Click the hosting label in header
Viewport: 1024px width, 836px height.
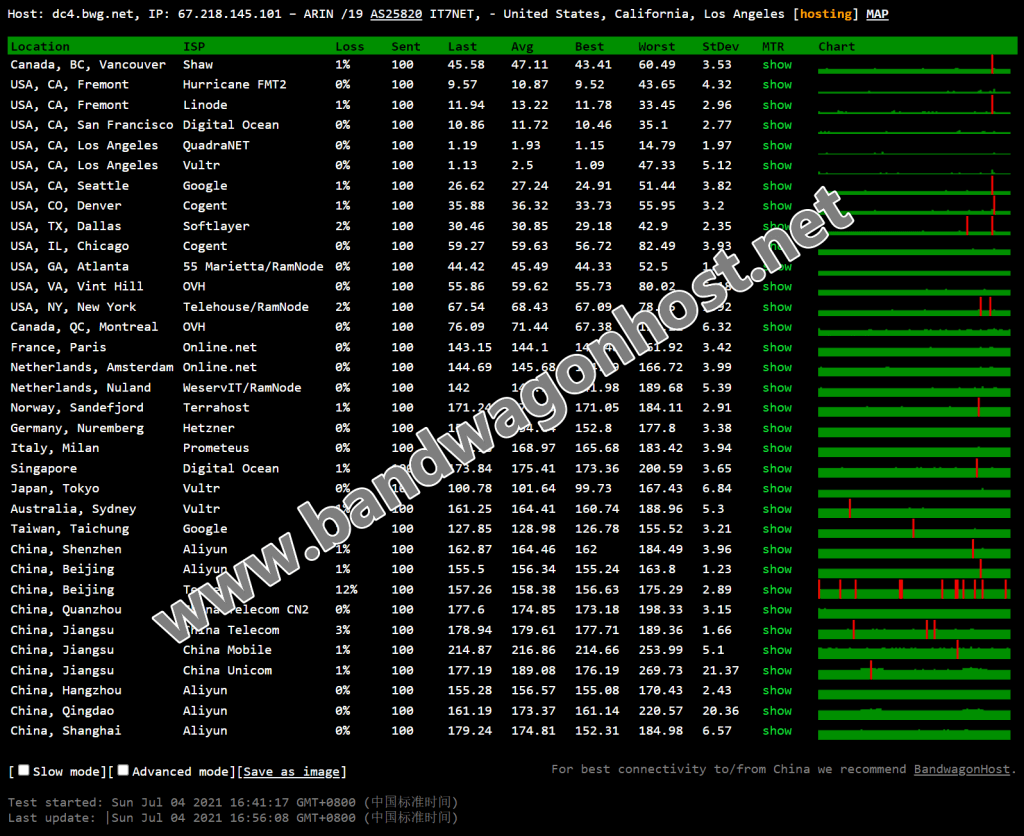(826, 14)
